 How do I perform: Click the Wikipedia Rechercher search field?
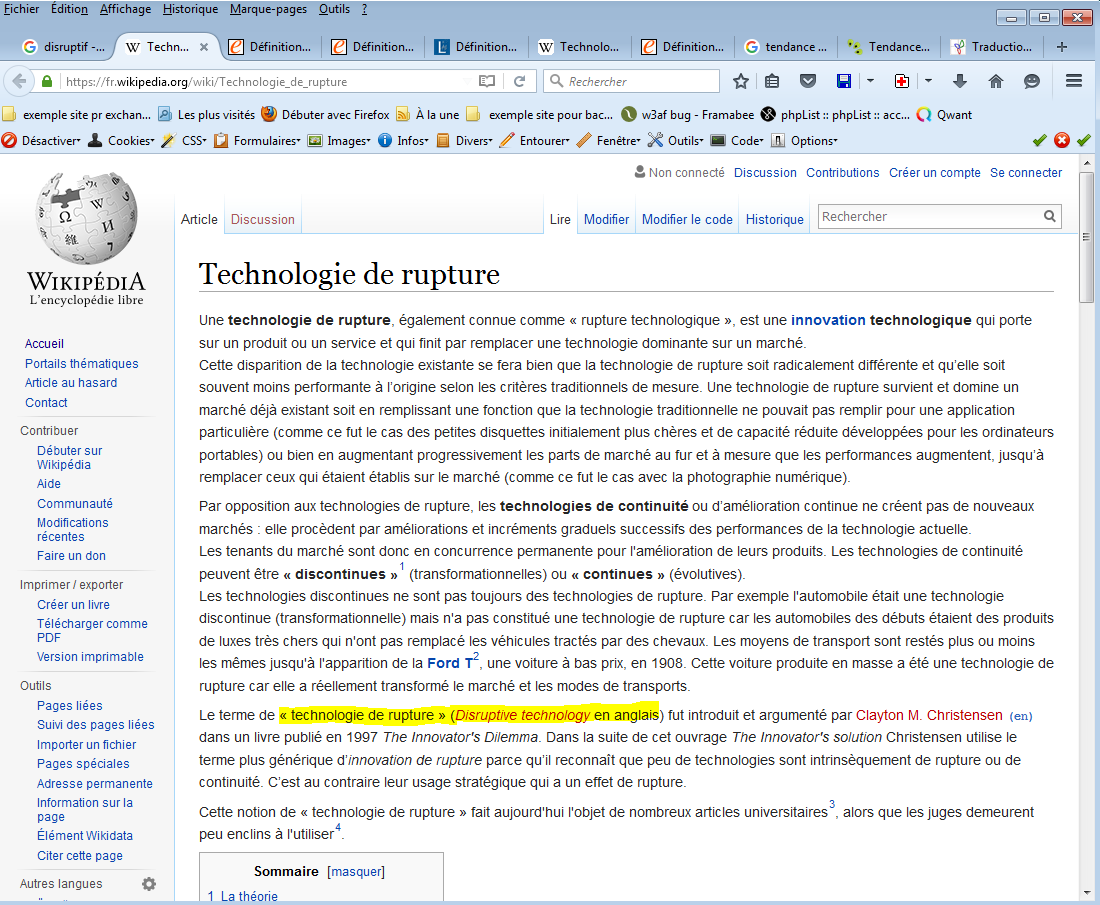(928, 216)
